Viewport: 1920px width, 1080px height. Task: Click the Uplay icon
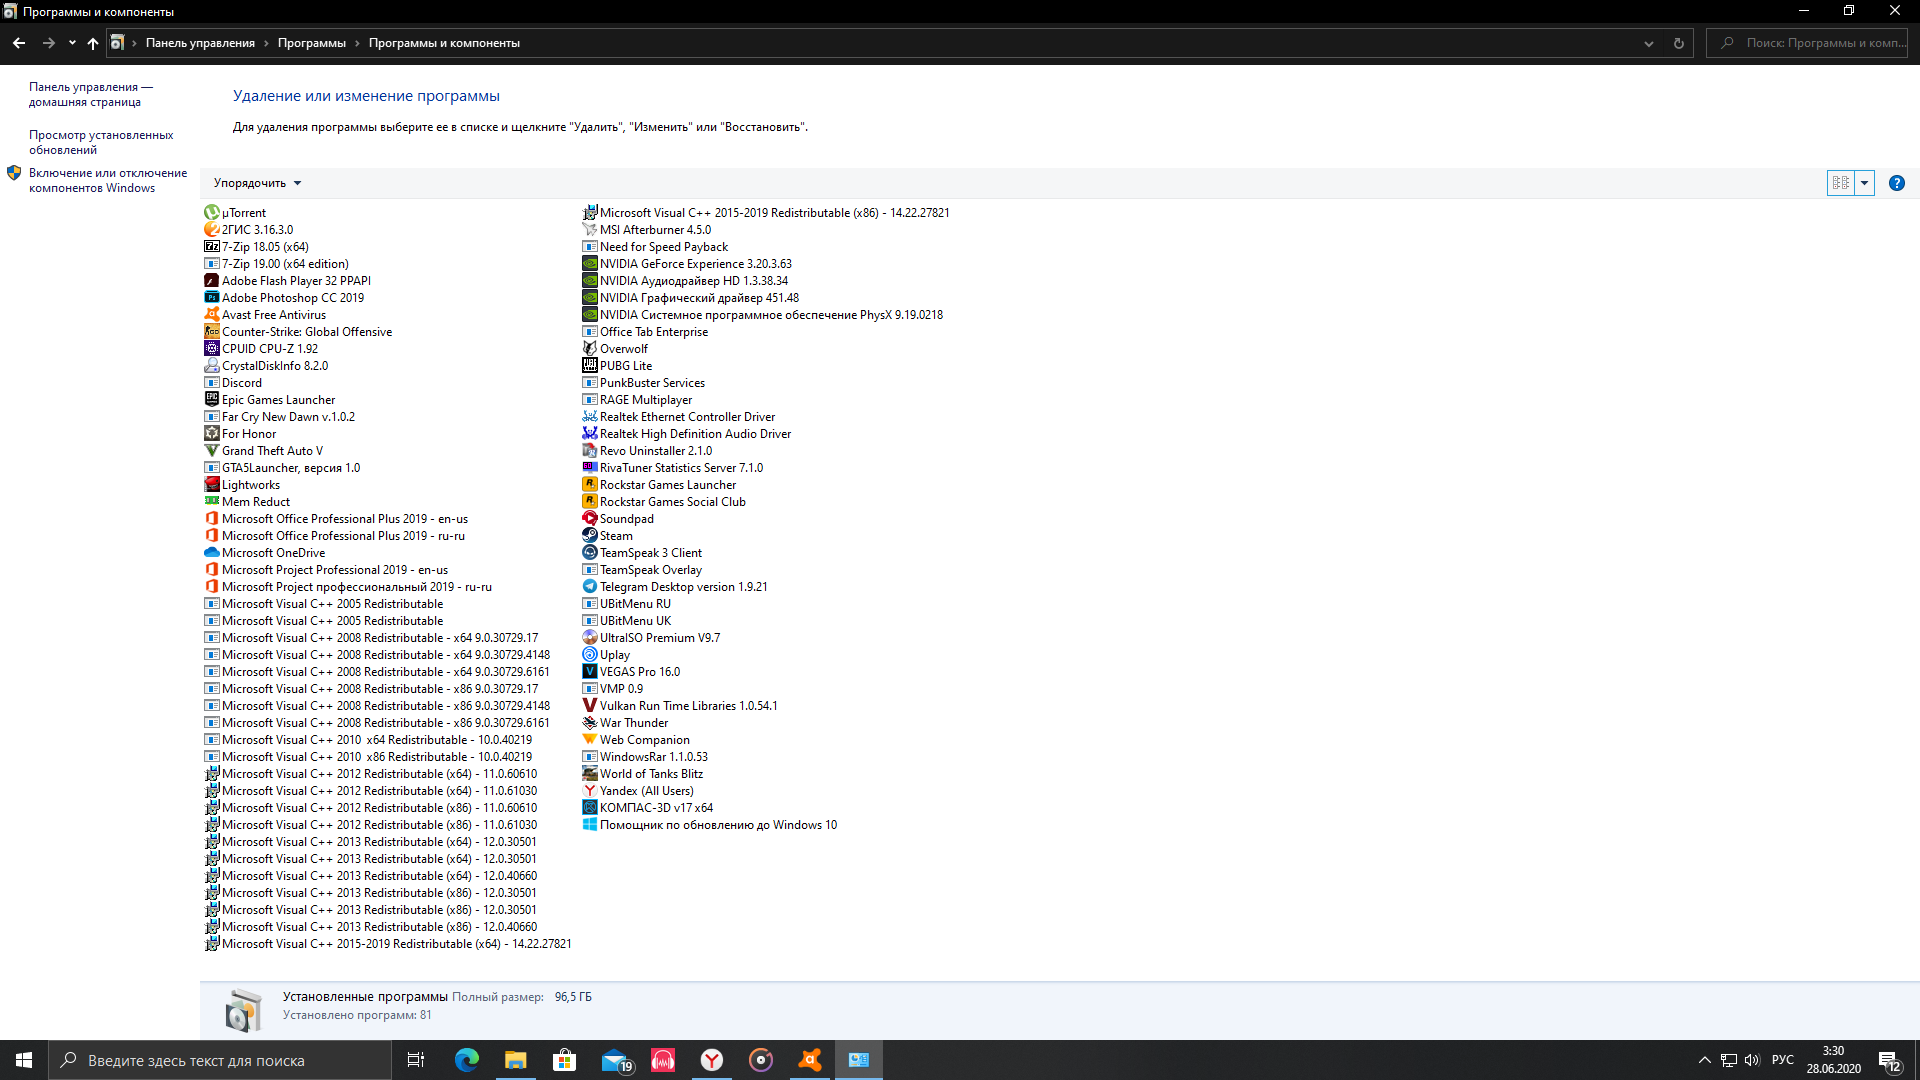tap(589, 655)
